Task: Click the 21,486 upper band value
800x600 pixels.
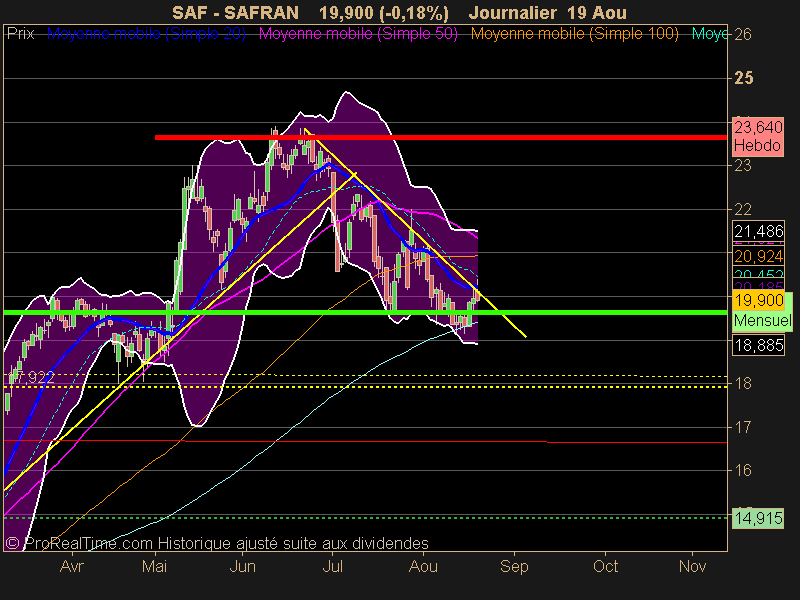Action: [758, 232]
